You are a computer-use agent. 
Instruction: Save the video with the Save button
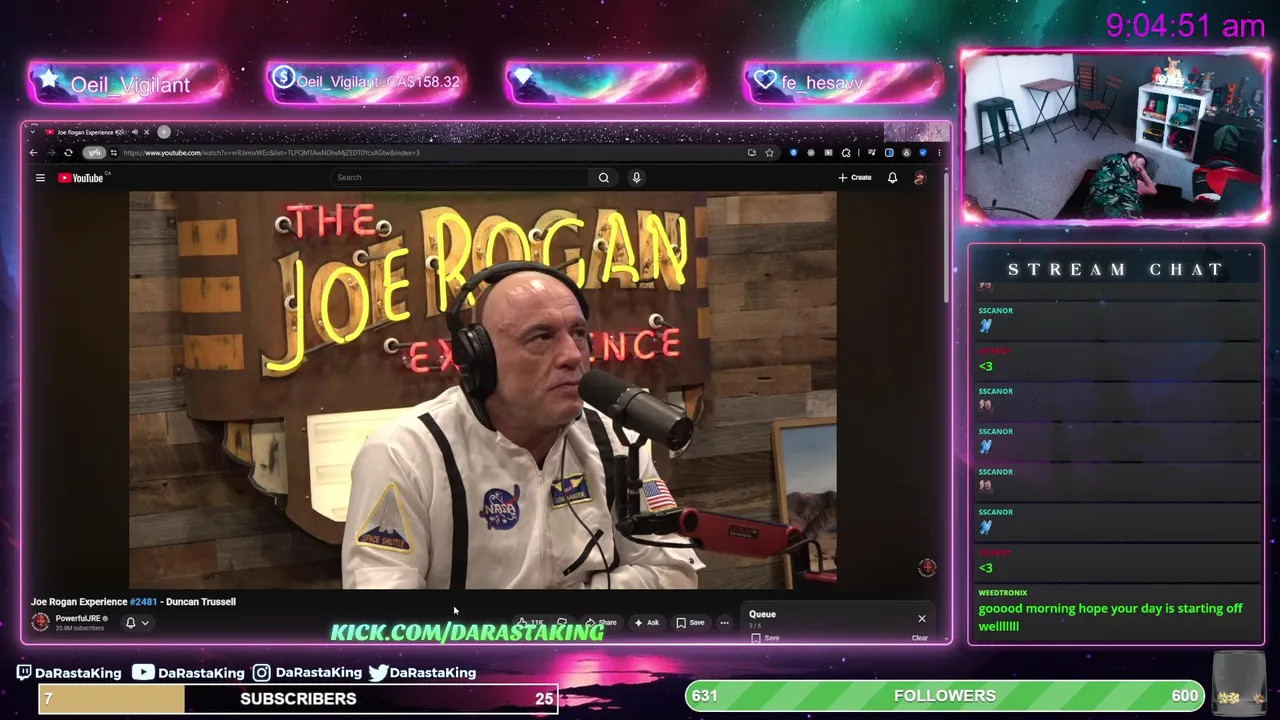pos(690,623)
